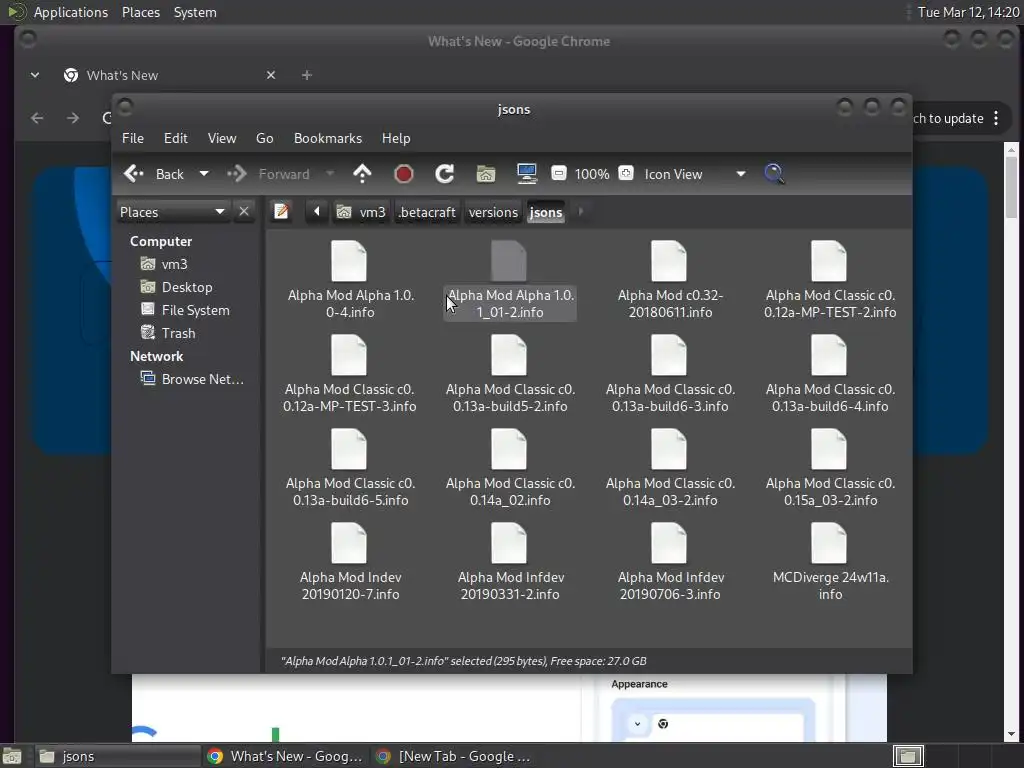Select file Alpha Mod Classic c0.13a-build5-2.info
Image resolution: width=1024 pixels, height=768 pixels.
509,374
